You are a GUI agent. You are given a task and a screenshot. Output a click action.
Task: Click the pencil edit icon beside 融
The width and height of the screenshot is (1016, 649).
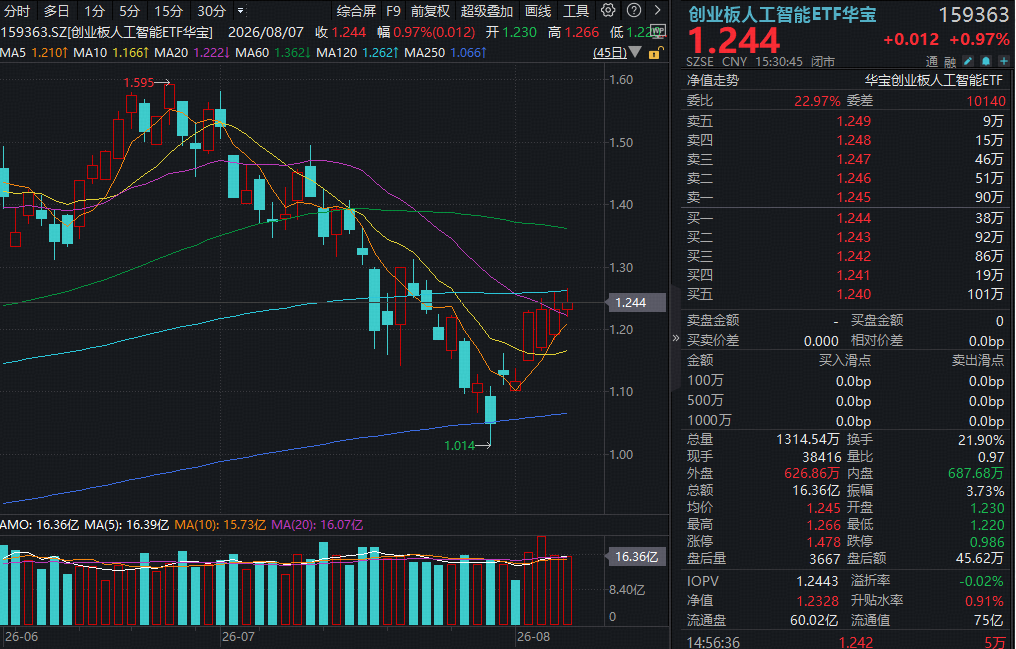tap(967, 61)
